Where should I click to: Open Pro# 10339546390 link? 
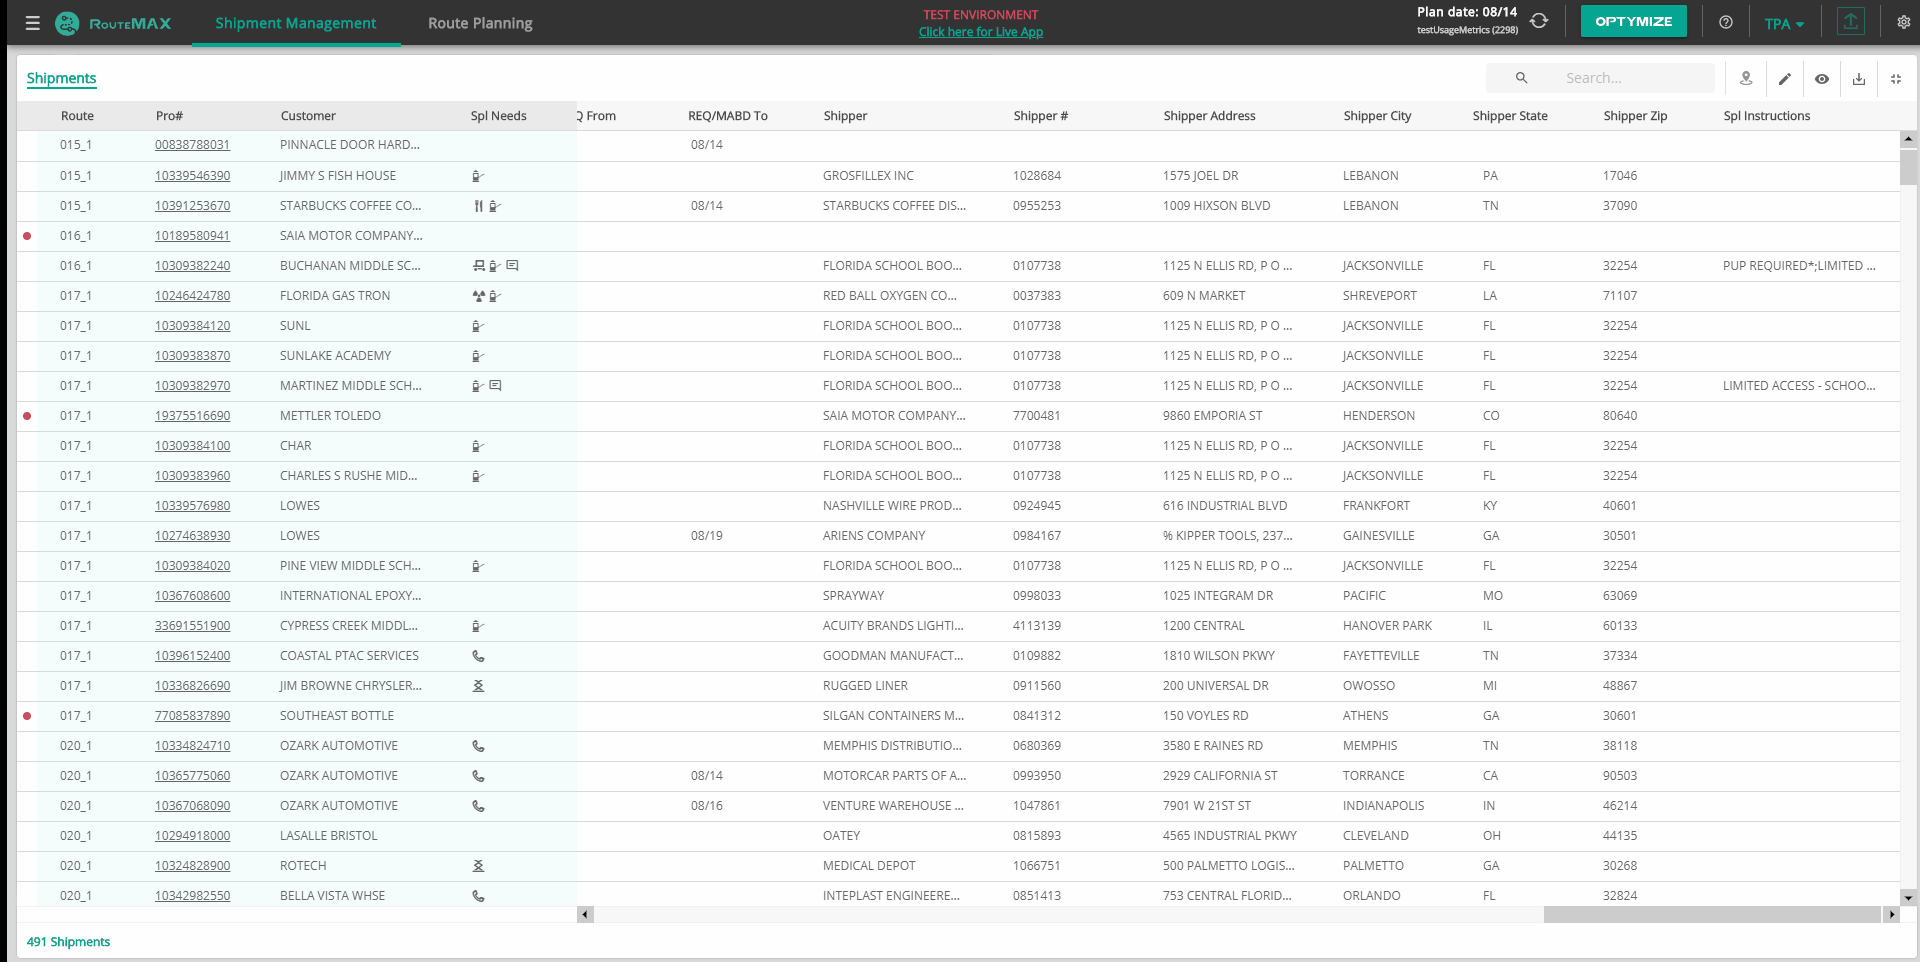(192, 176)
